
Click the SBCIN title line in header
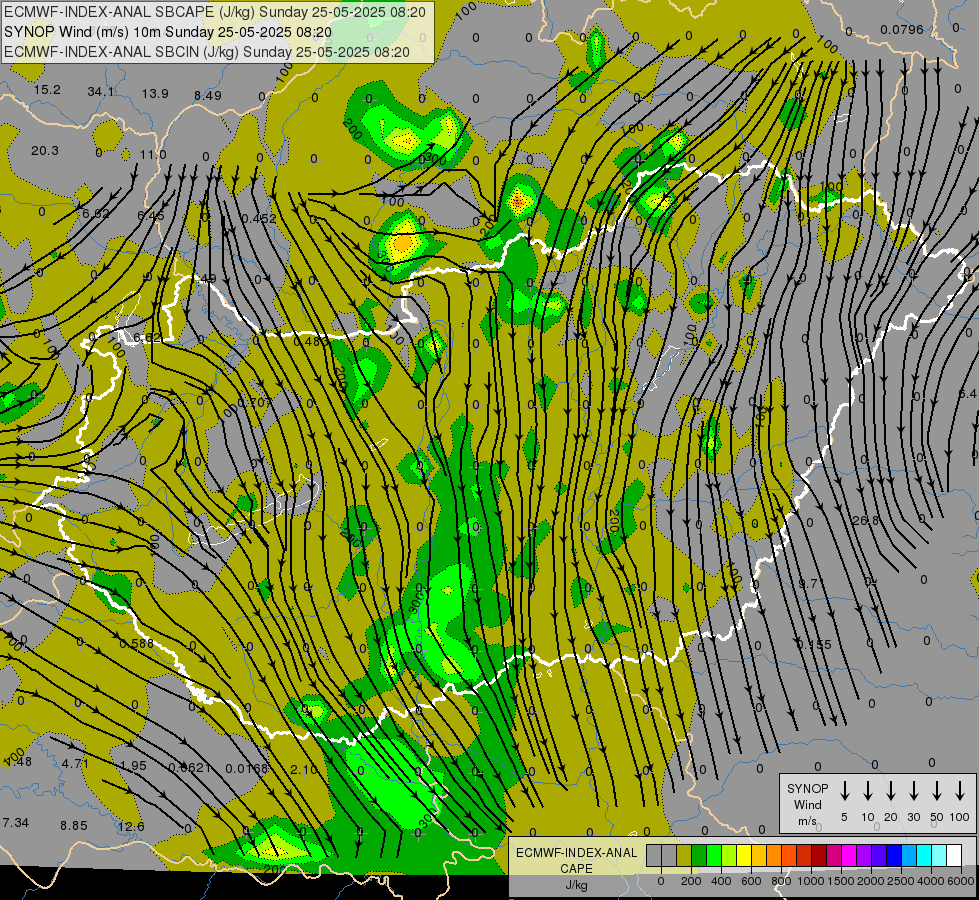[x=207, y=52]
